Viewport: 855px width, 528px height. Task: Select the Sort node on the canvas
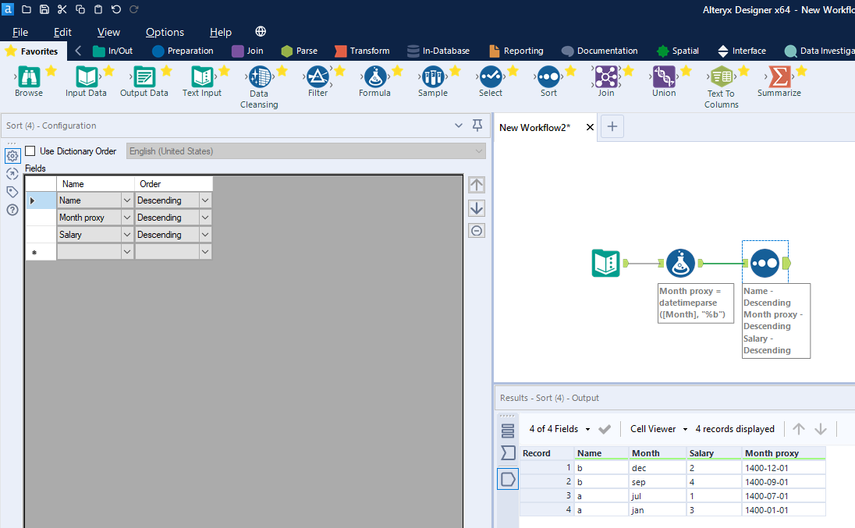(764, 263)
